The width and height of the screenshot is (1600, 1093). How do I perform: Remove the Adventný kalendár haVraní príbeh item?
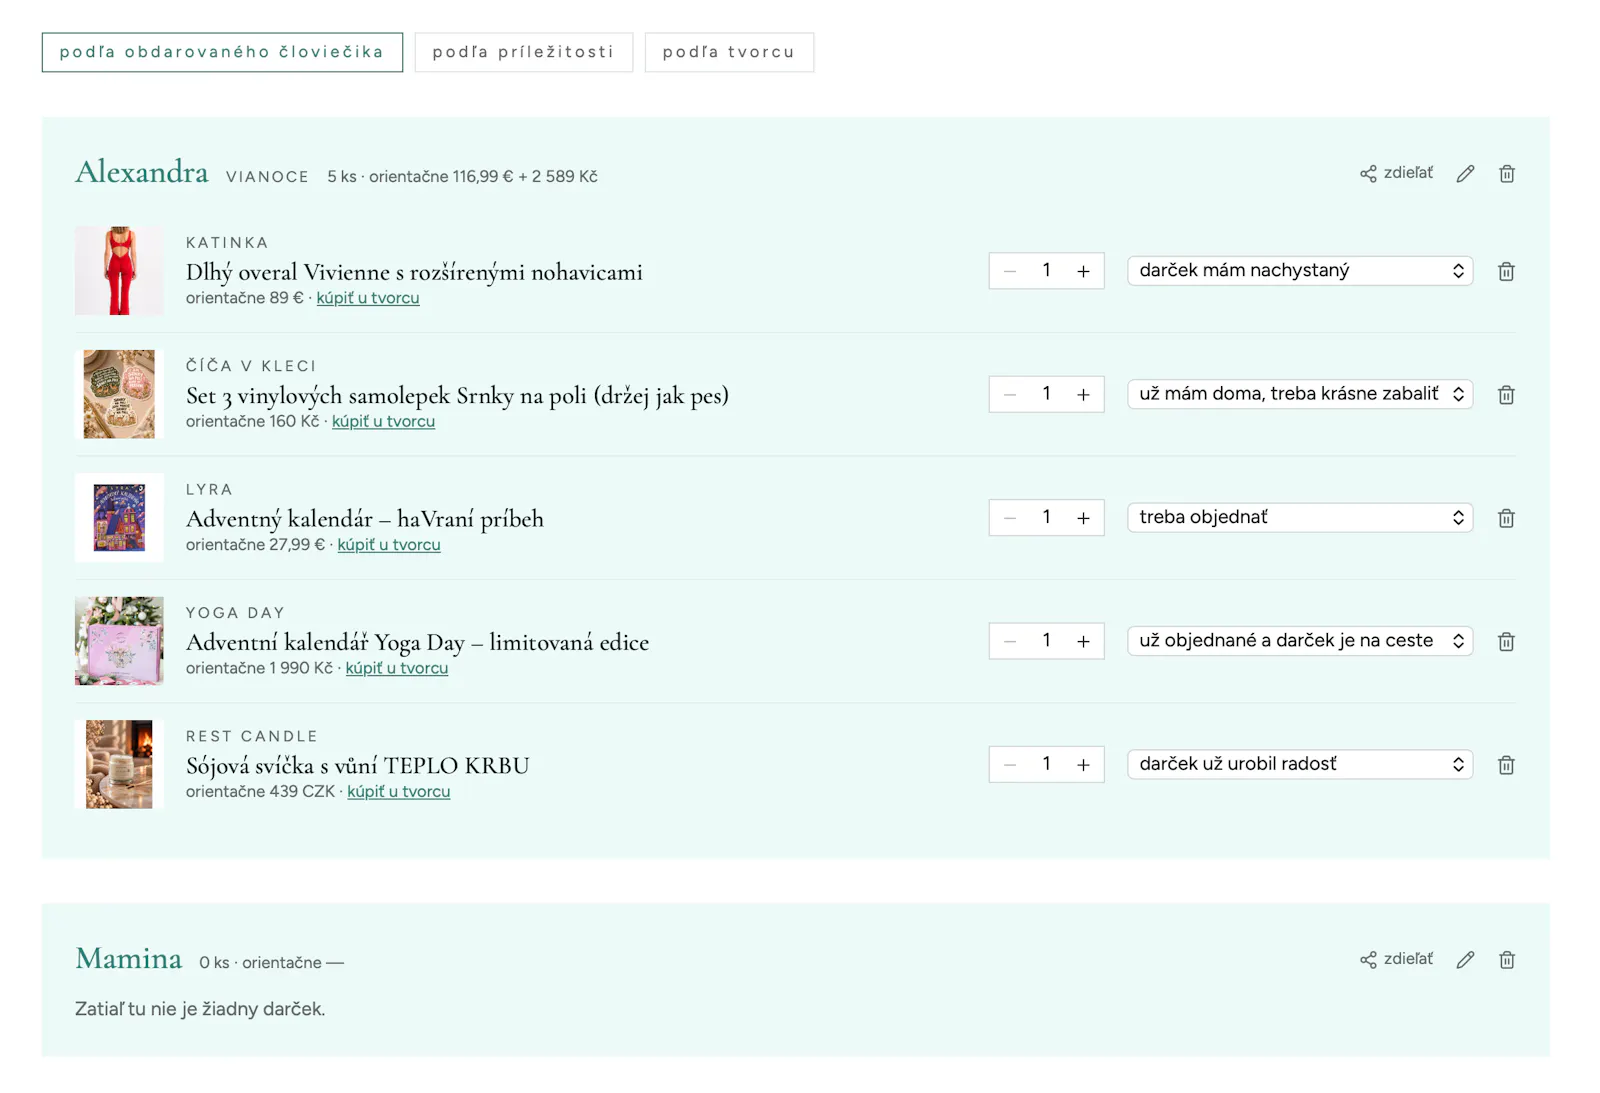(1506, 518)
